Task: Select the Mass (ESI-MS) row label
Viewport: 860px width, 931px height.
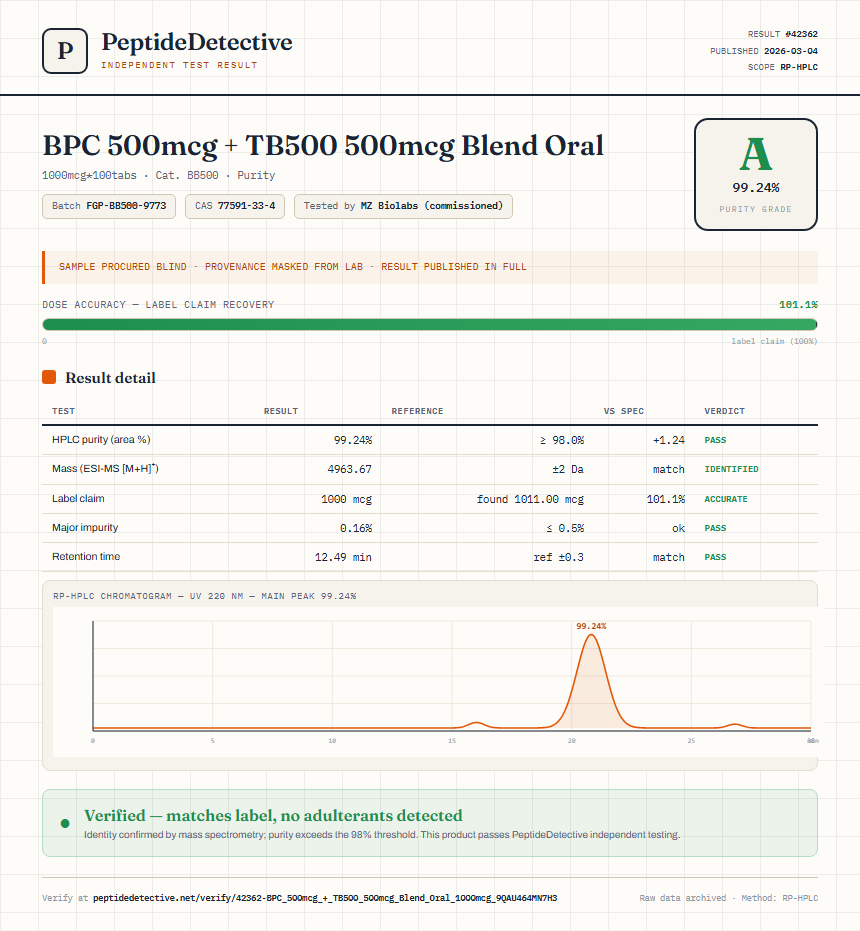Action: pyautogui.click(x=105, y=469)
